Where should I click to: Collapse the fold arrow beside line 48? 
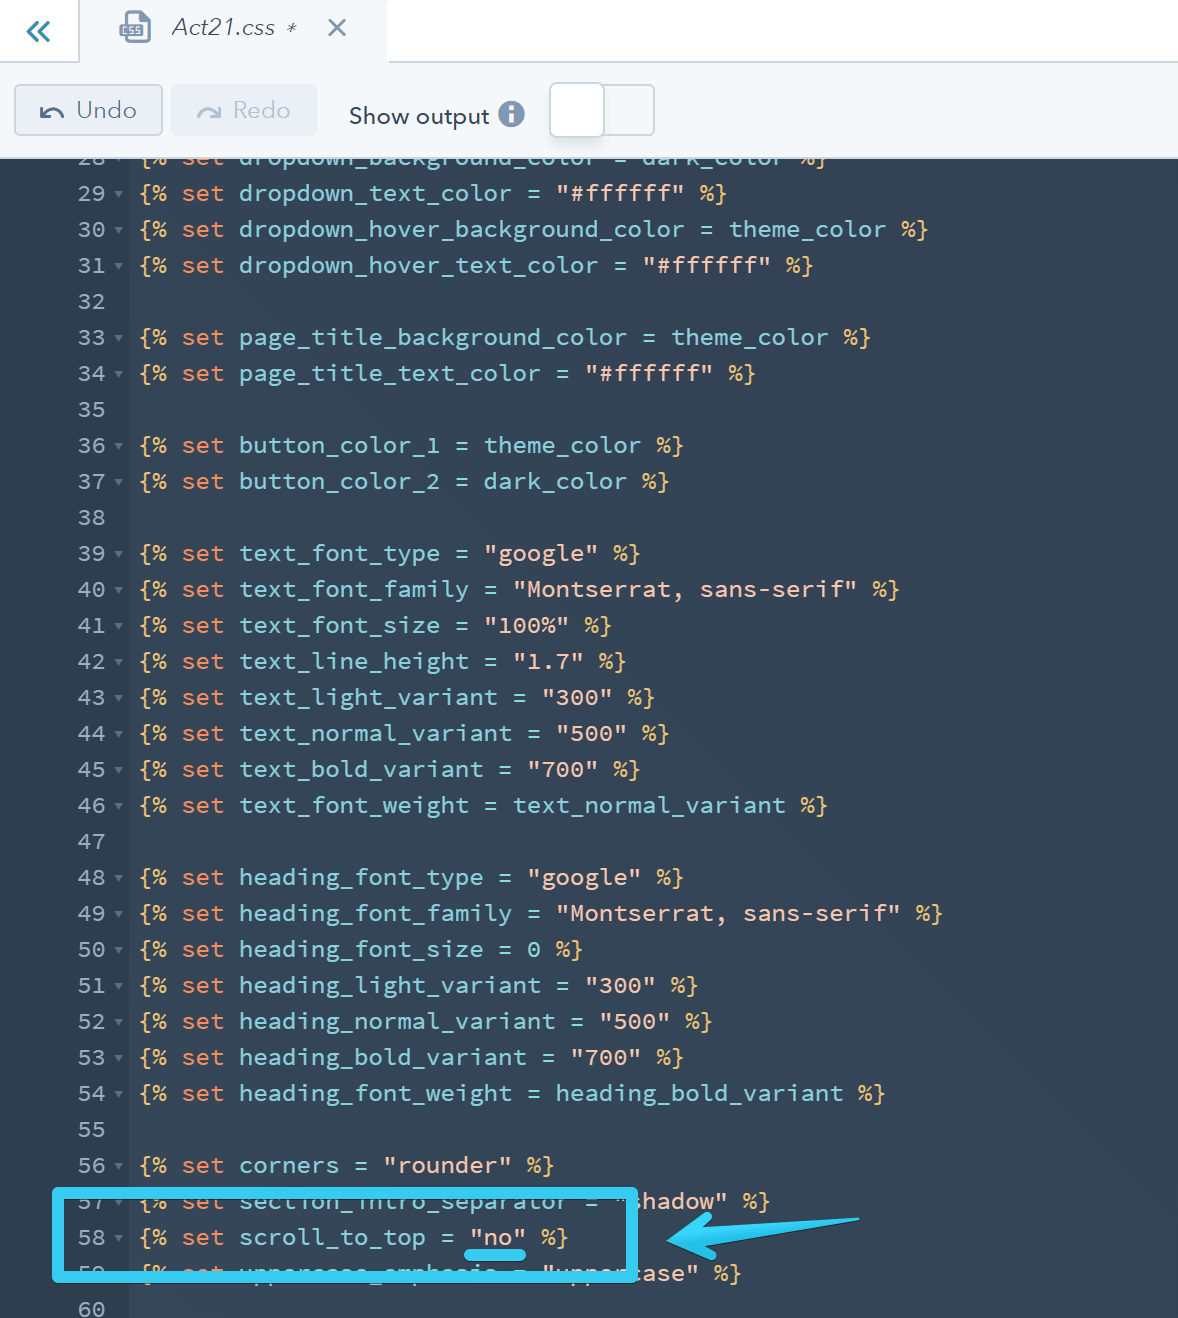pos(118,879)
